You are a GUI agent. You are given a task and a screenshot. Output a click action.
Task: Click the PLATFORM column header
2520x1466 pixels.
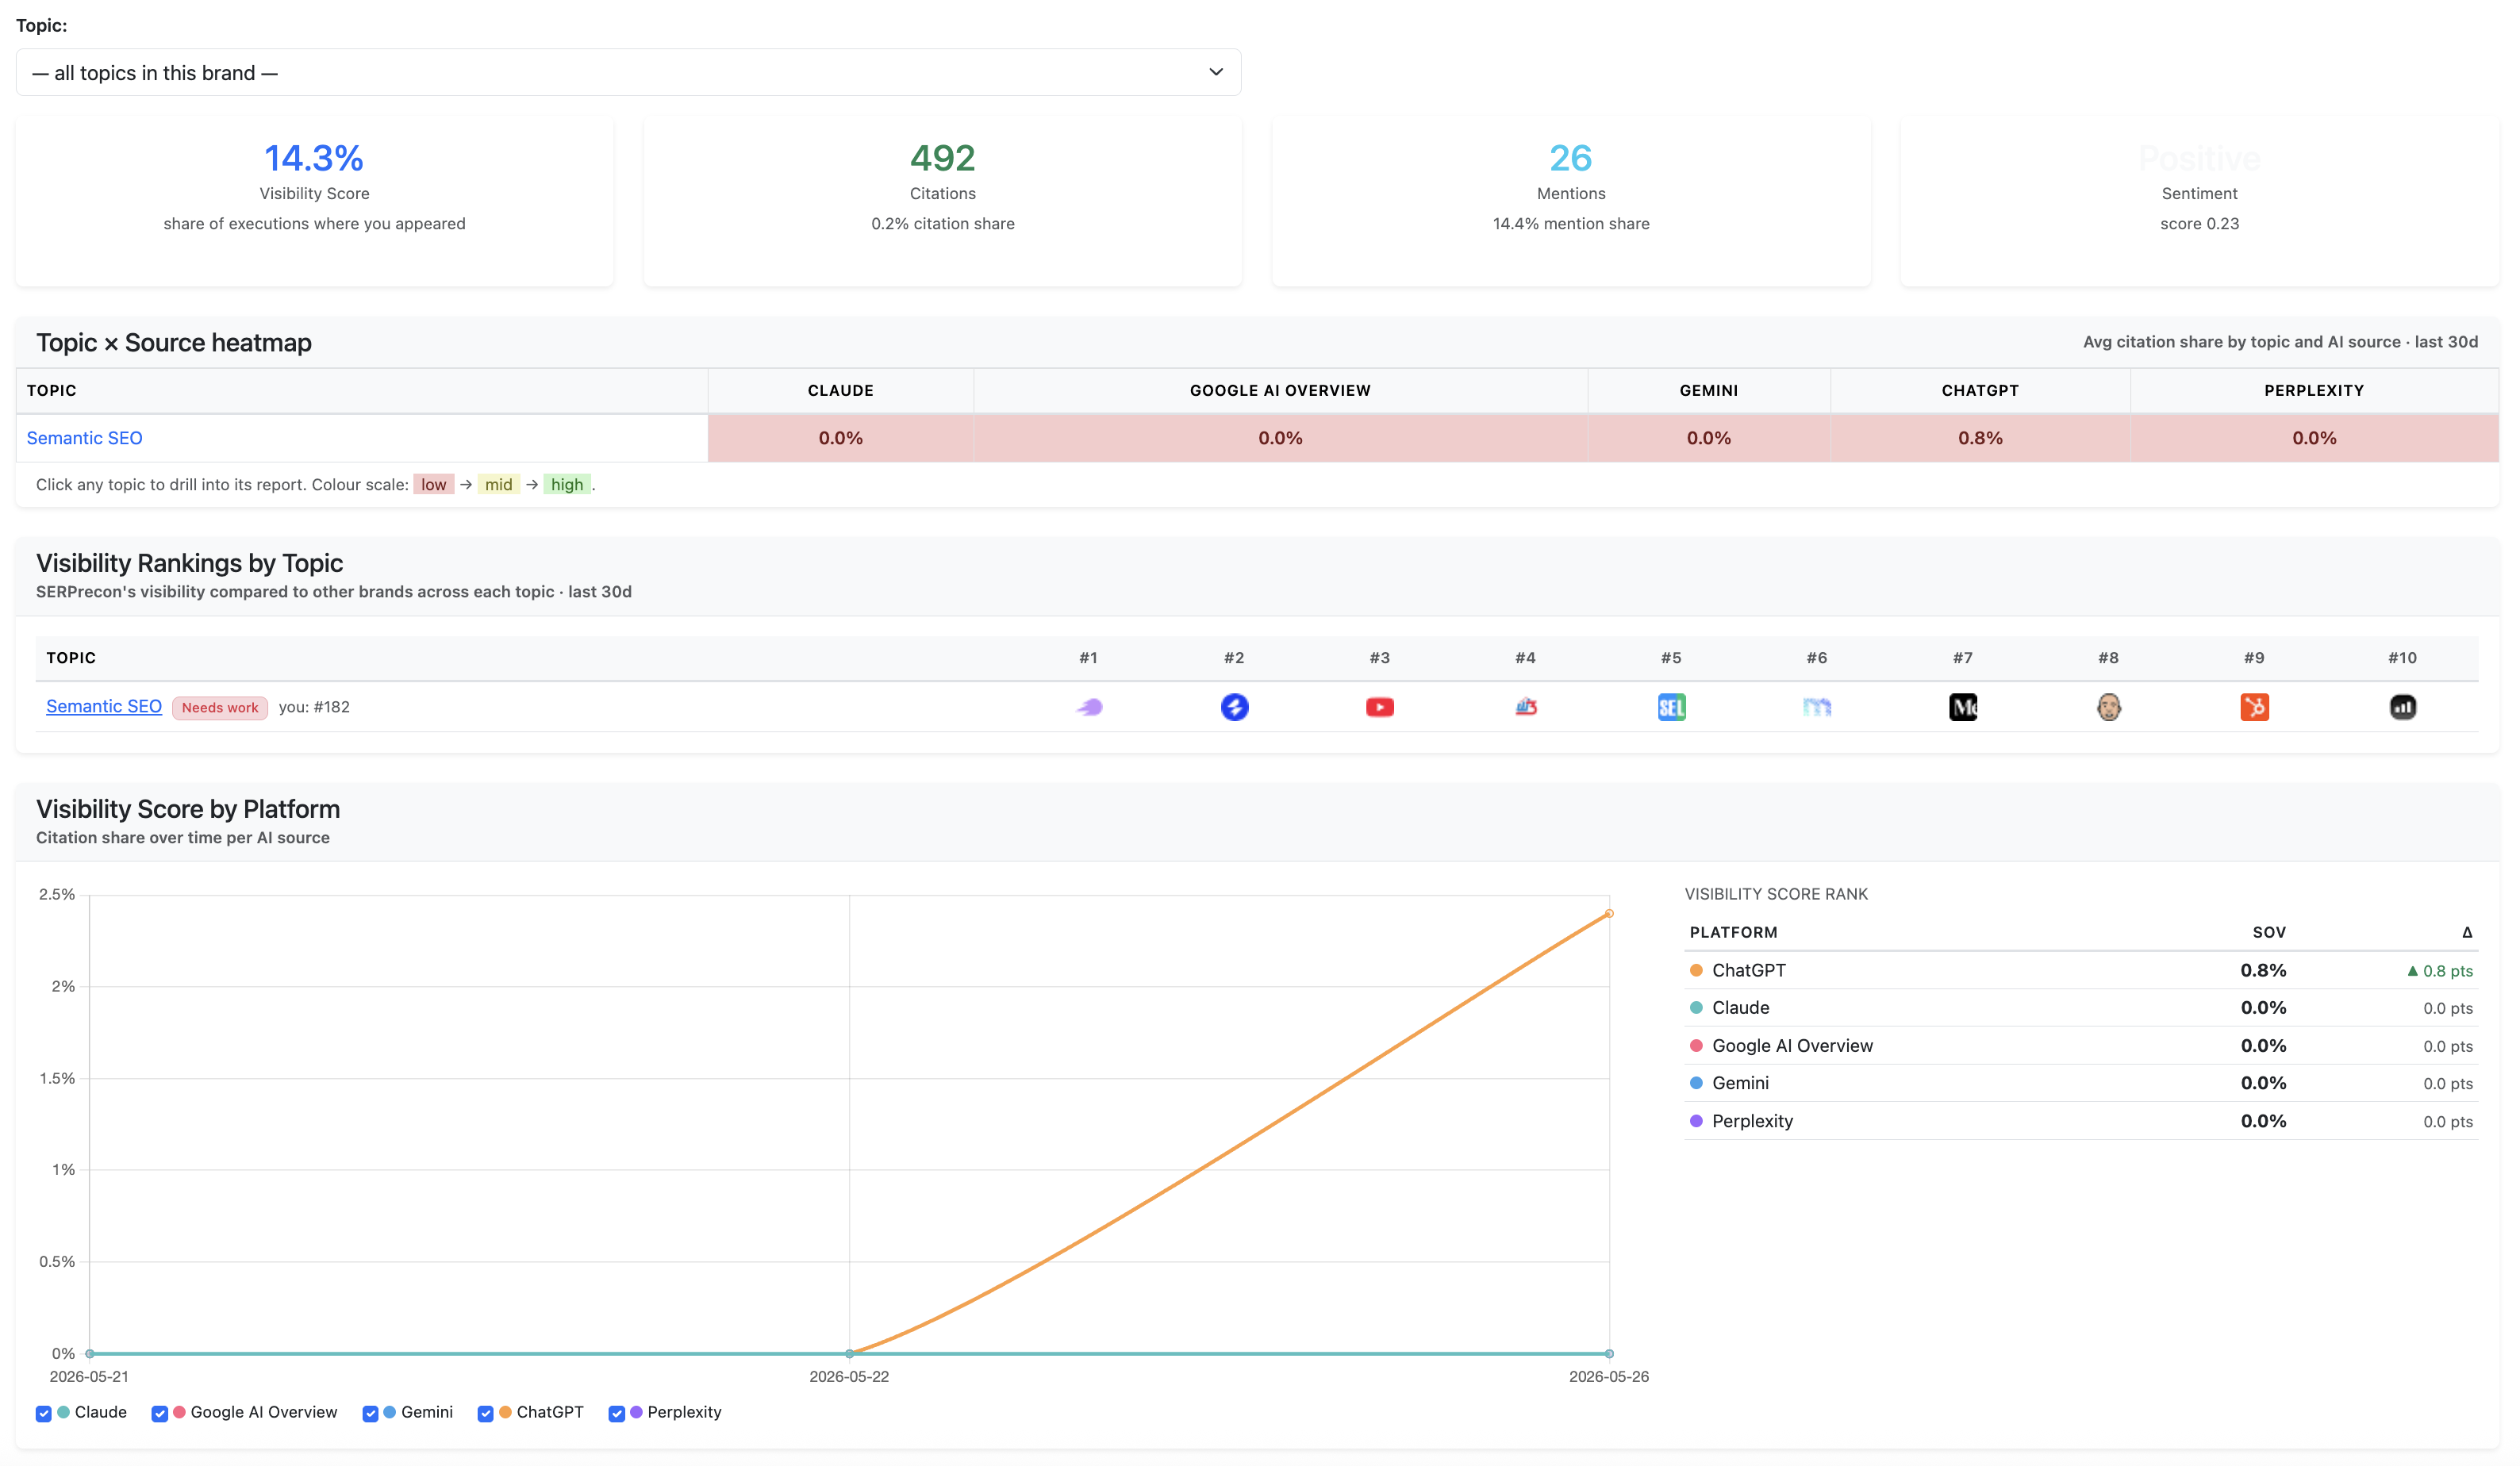(x=1733, y=932)
